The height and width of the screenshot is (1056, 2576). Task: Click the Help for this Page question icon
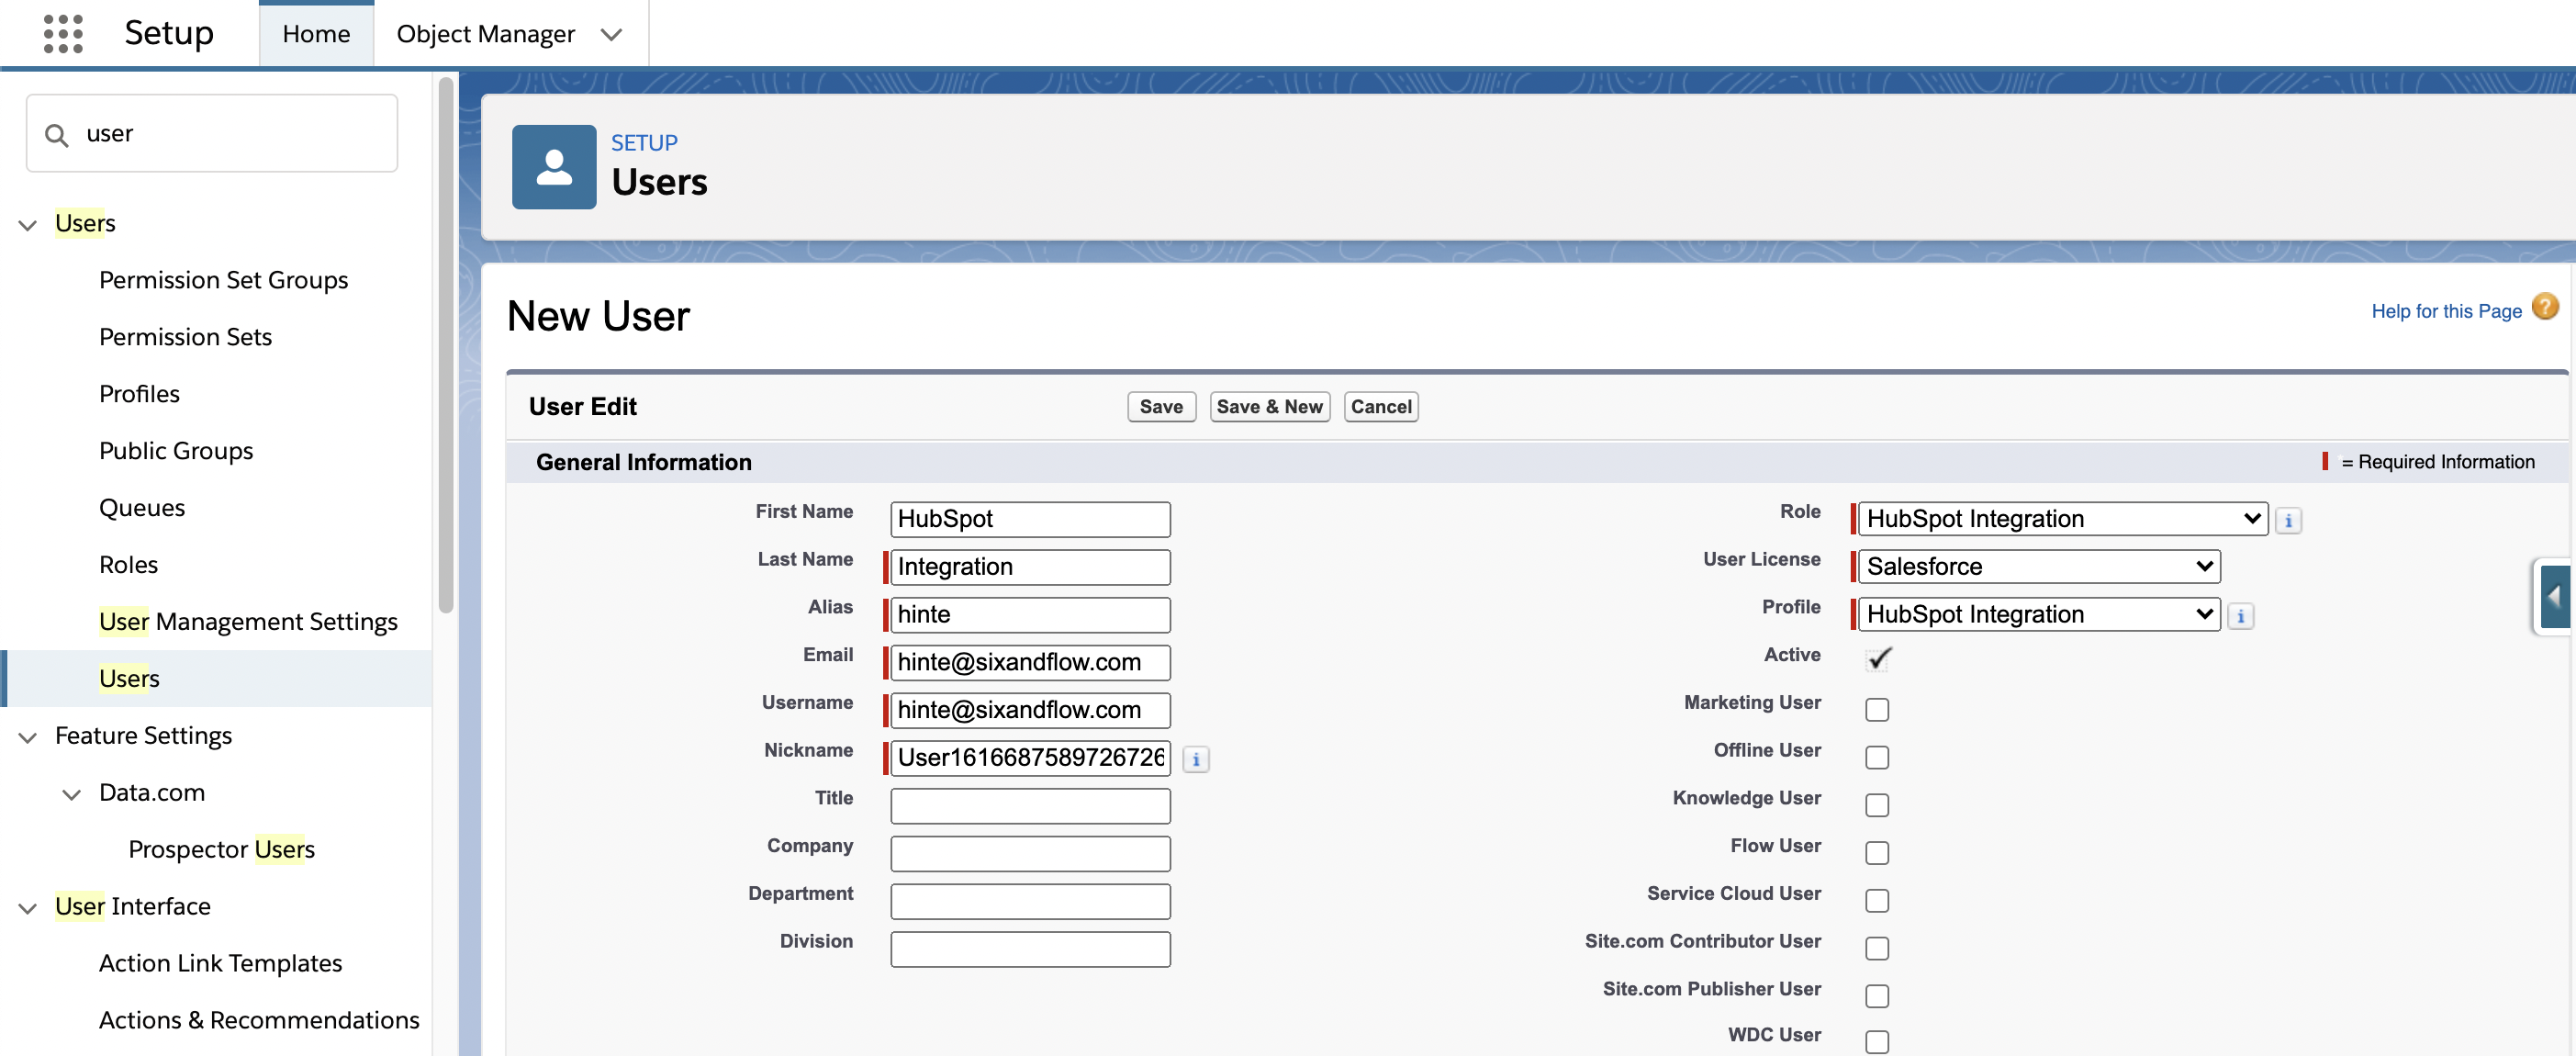pos(2545,307)
